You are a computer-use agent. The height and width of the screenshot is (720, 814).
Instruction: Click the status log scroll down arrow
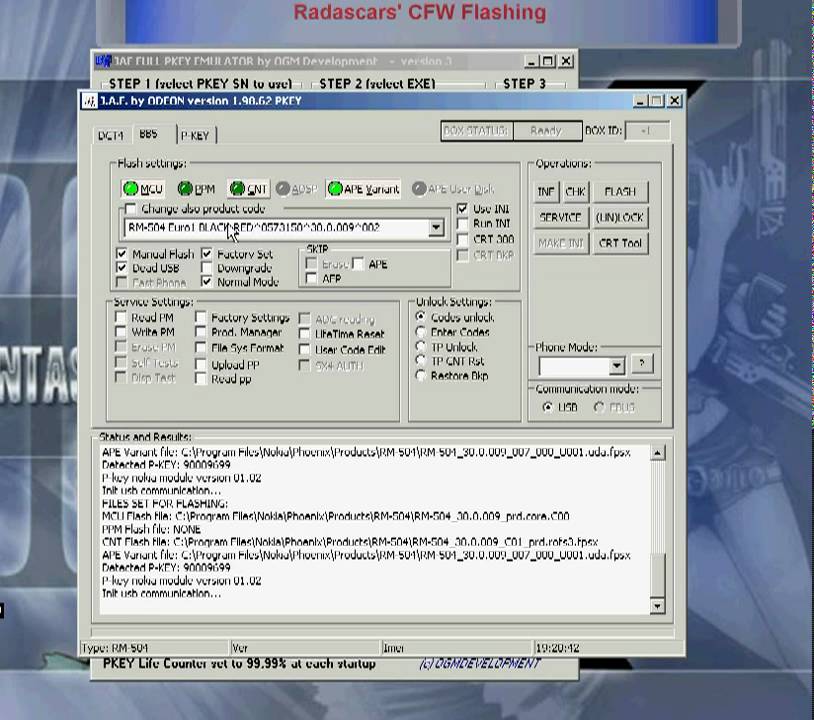coord(657,606)
